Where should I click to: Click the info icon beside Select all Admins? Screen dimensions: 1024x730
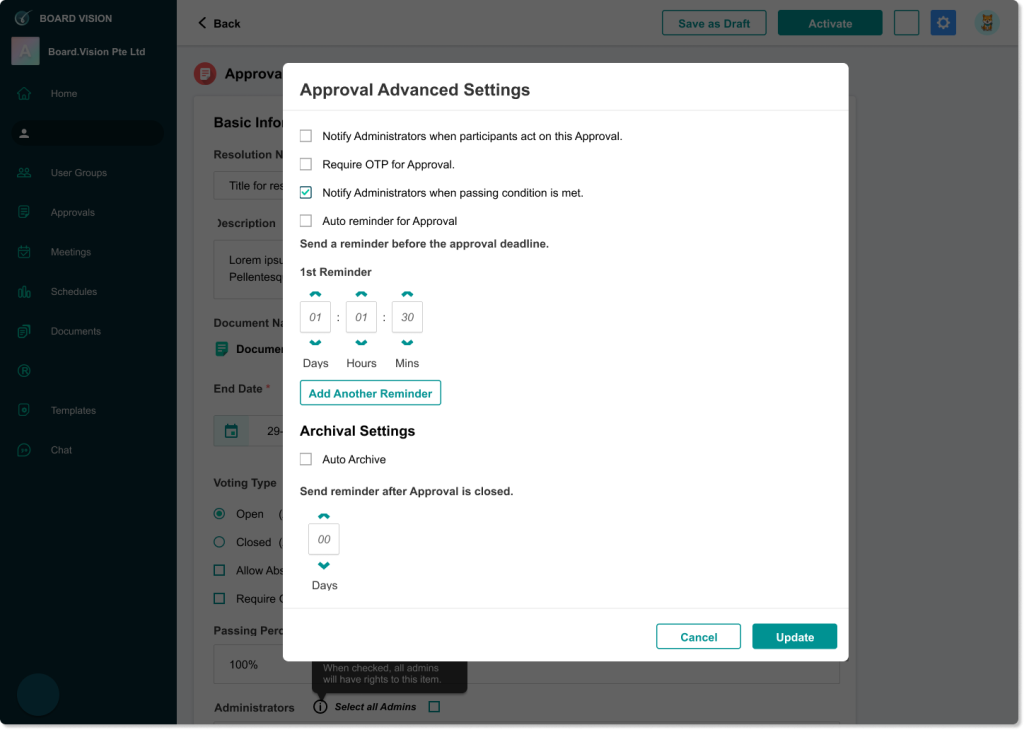pos(320,707)
